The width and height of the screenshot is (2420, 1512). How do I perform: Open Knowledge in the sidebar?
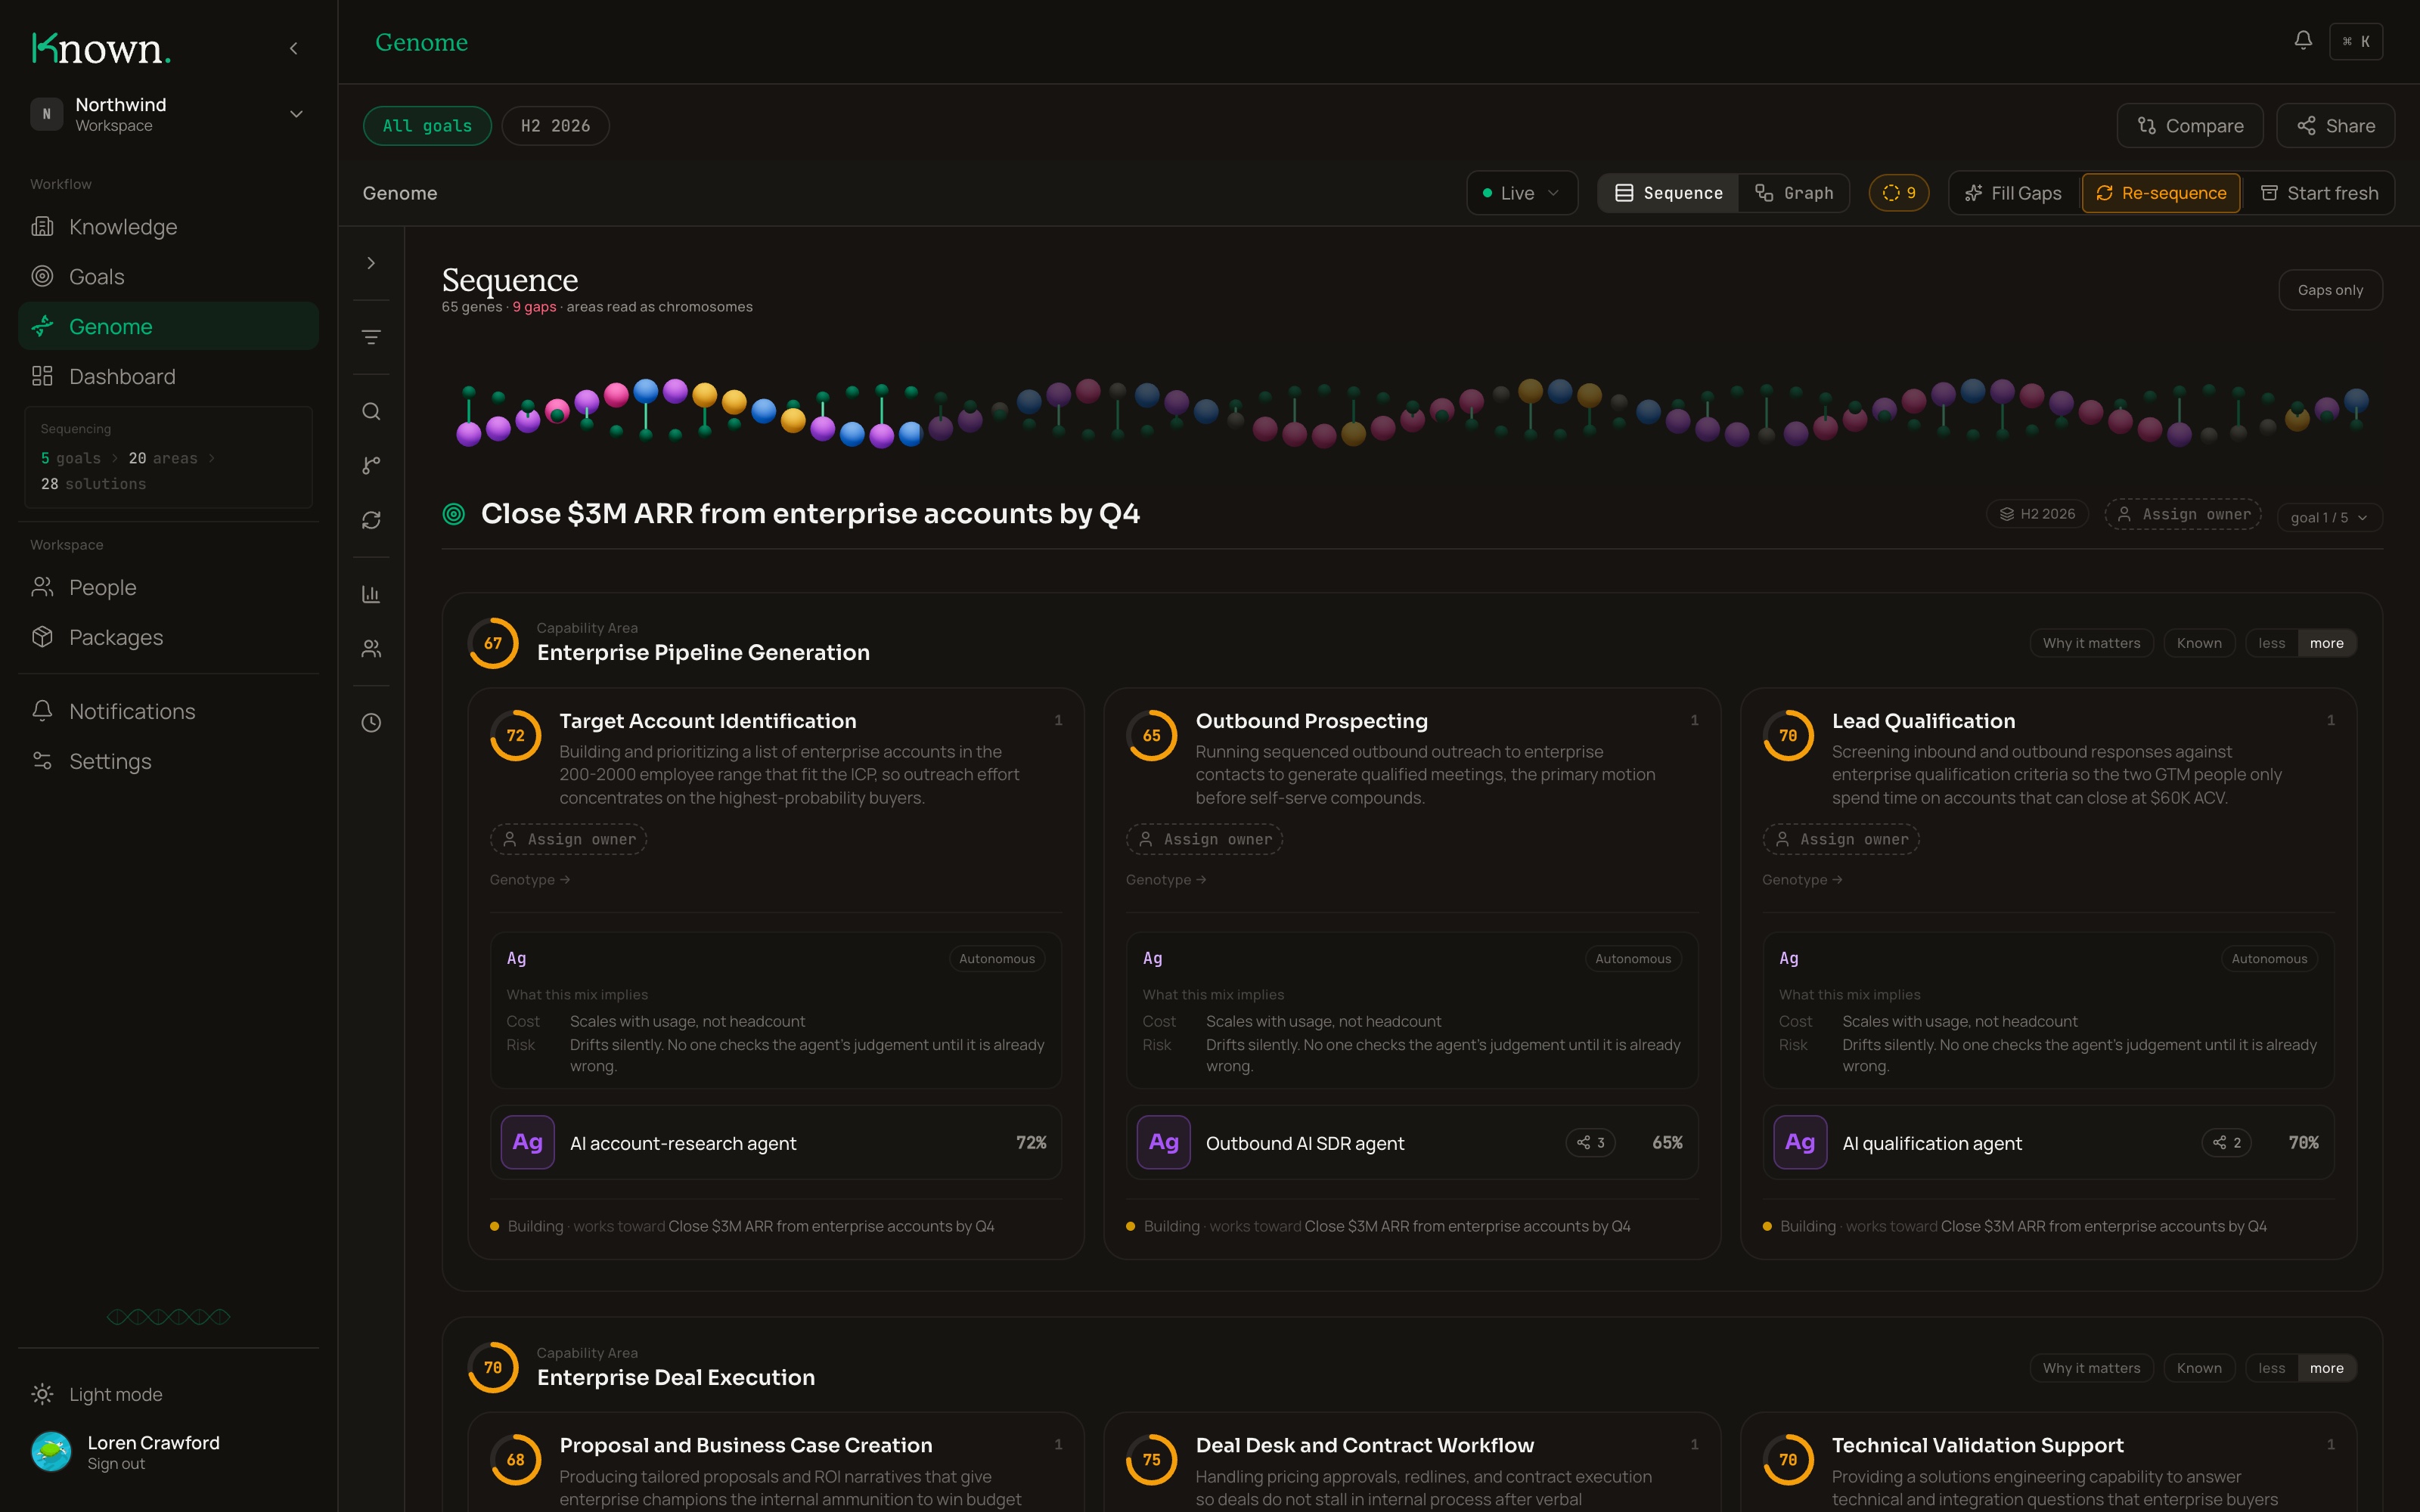pos(168,227)
